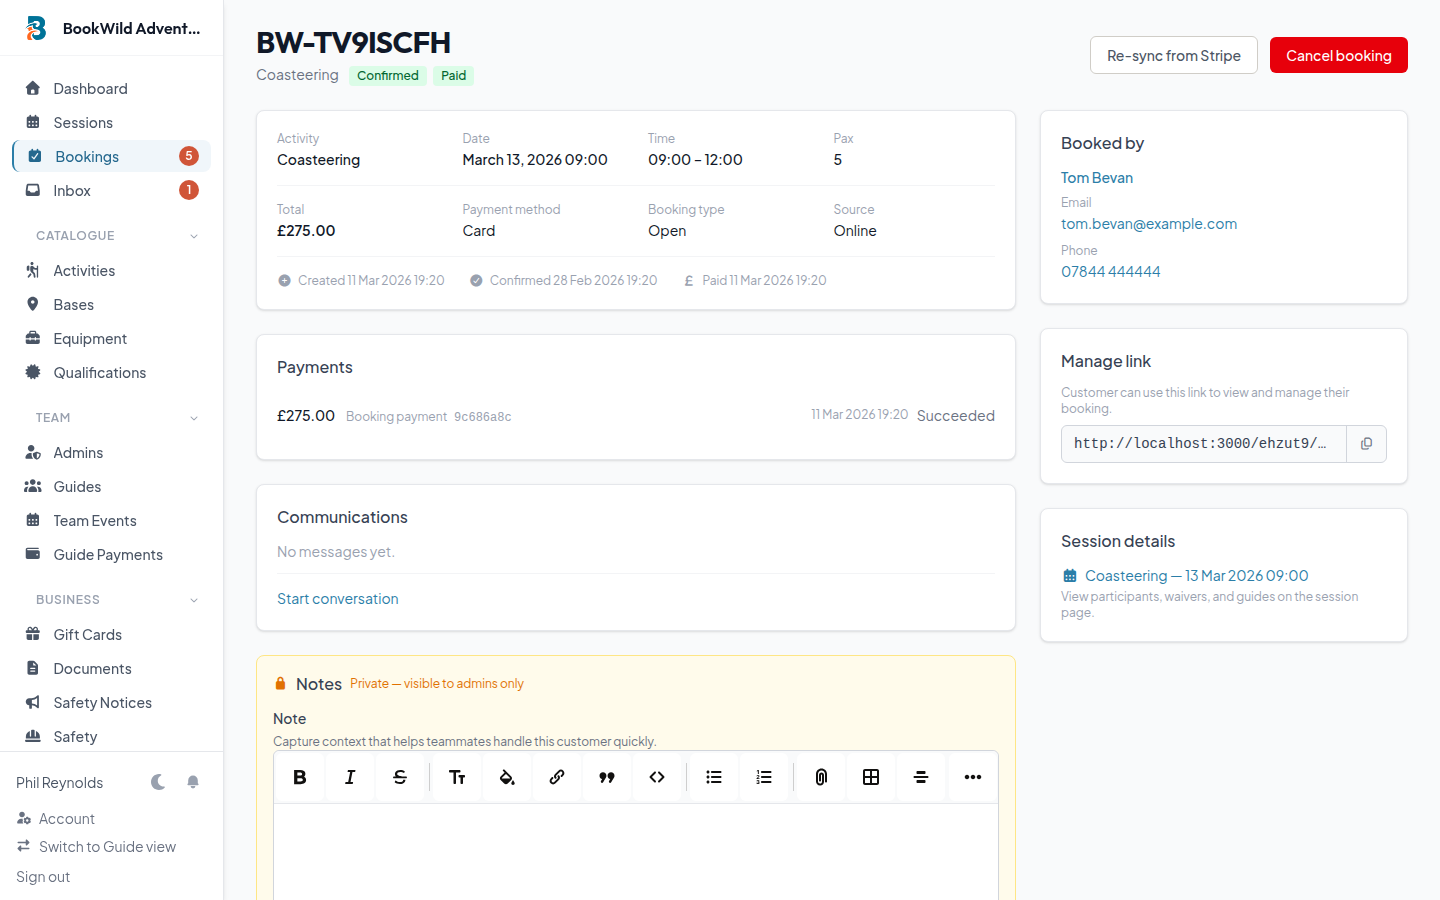Open the Inbox menu item

click(72, 191)
